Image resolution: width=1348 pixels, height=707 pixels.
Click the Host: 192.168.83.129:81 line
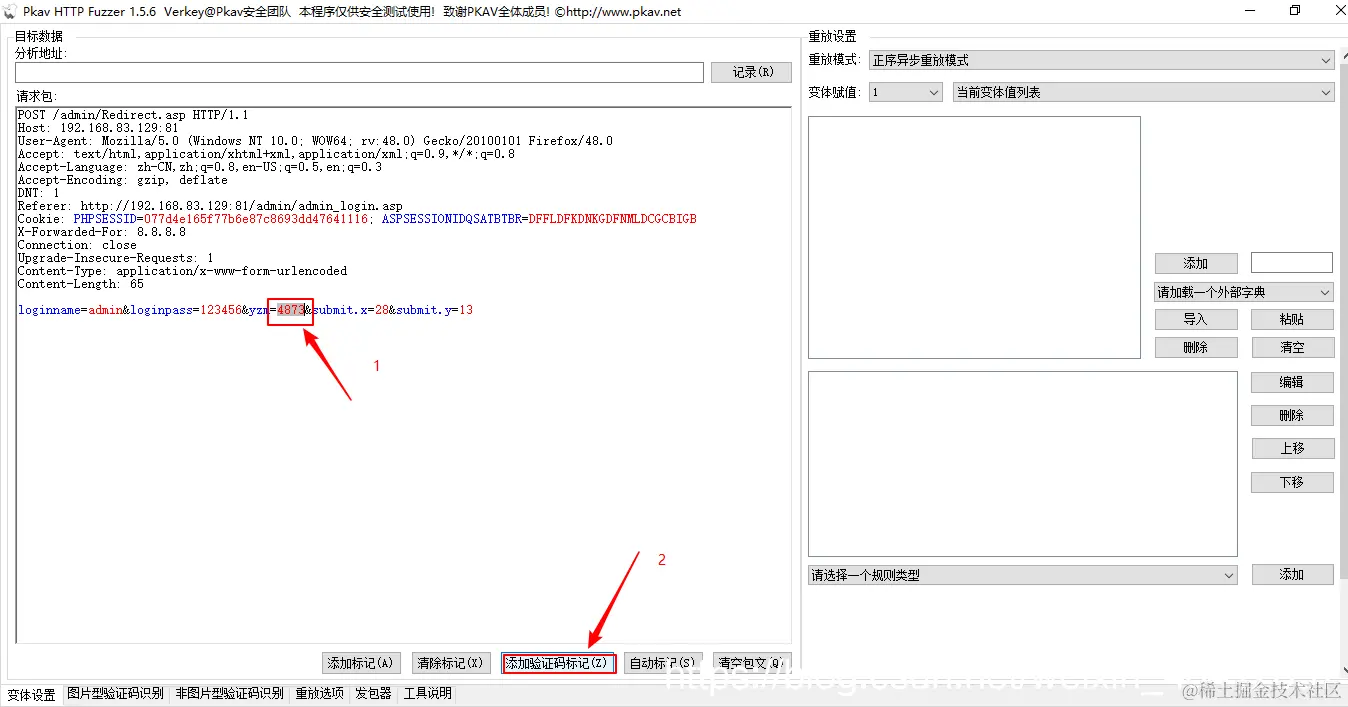[x=98, y=128]
